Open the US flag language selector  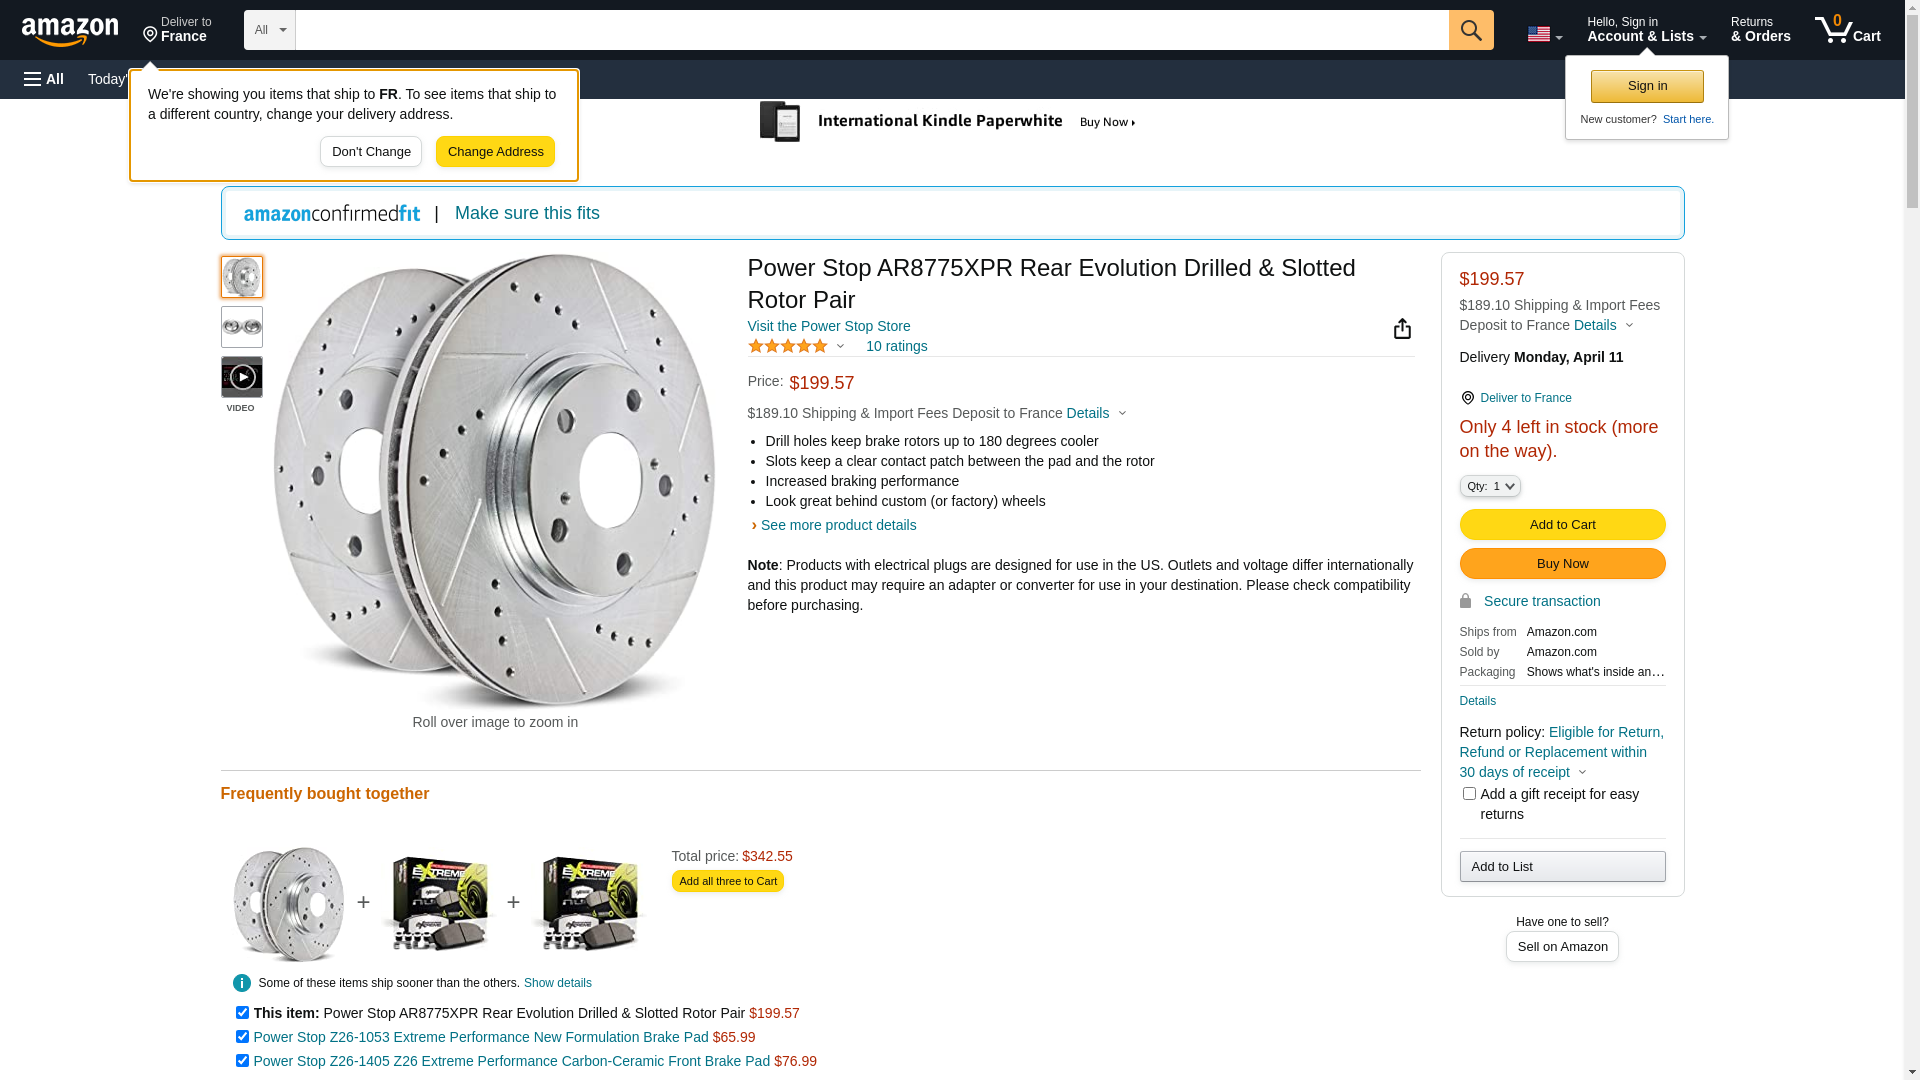(x=1544, y=34)
